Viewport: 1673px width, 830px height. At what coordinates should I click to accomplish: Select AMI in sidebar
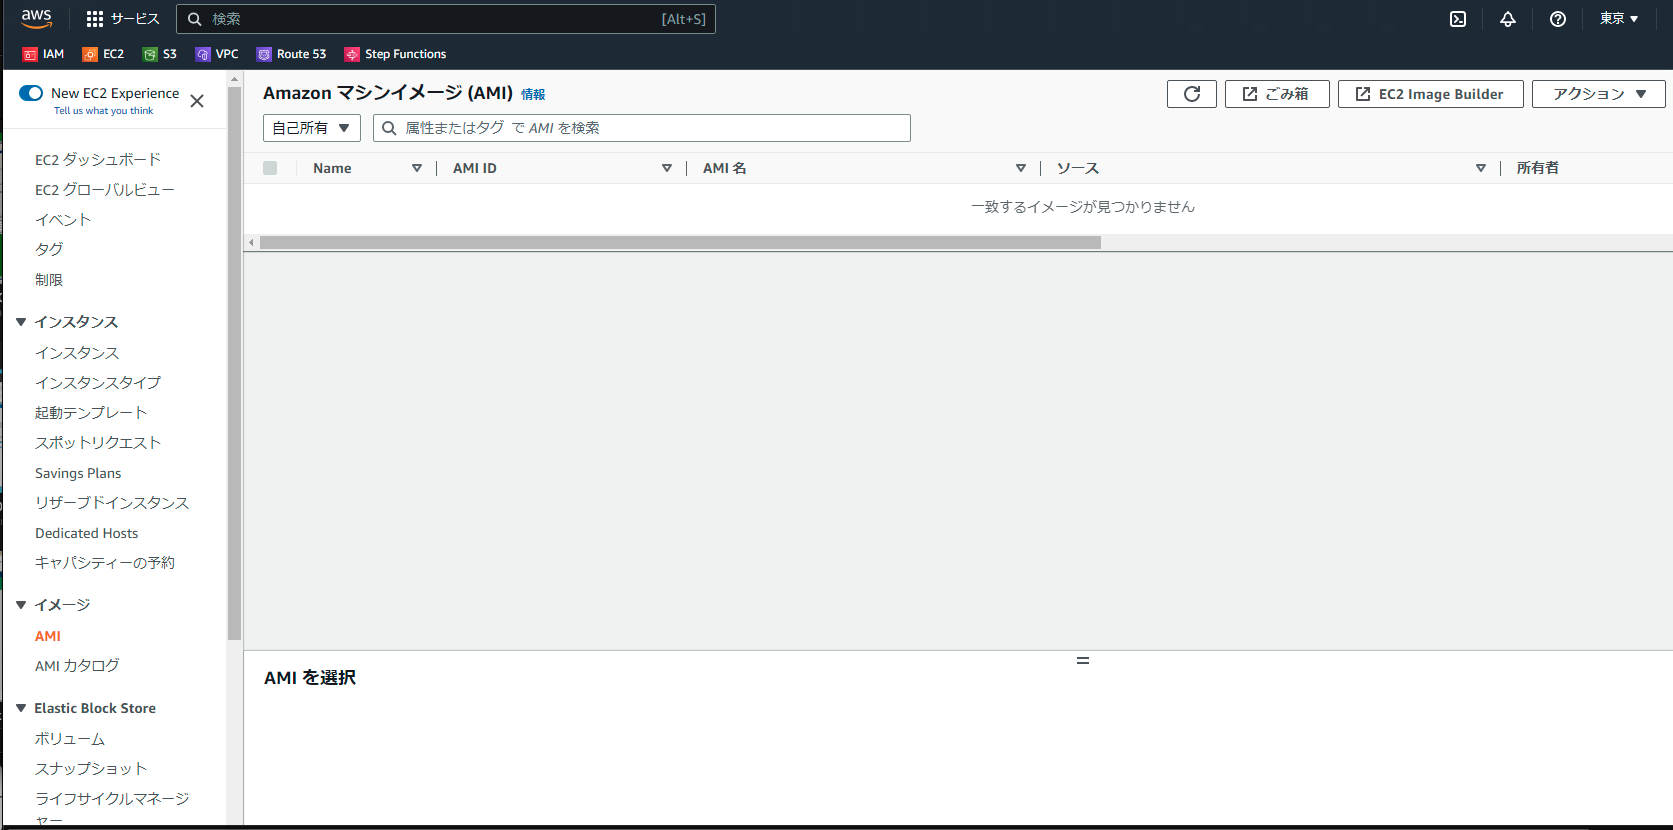[48, 636]
